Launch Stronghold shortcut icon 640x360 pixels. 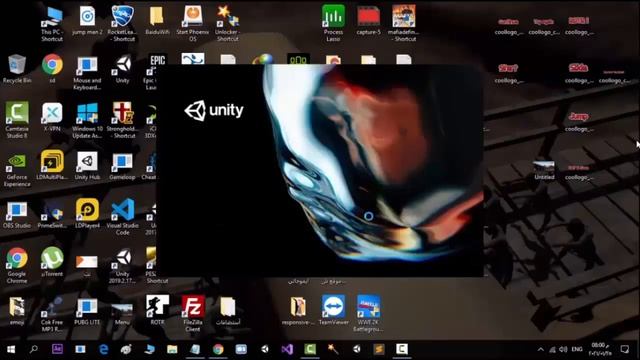point(122,120)
